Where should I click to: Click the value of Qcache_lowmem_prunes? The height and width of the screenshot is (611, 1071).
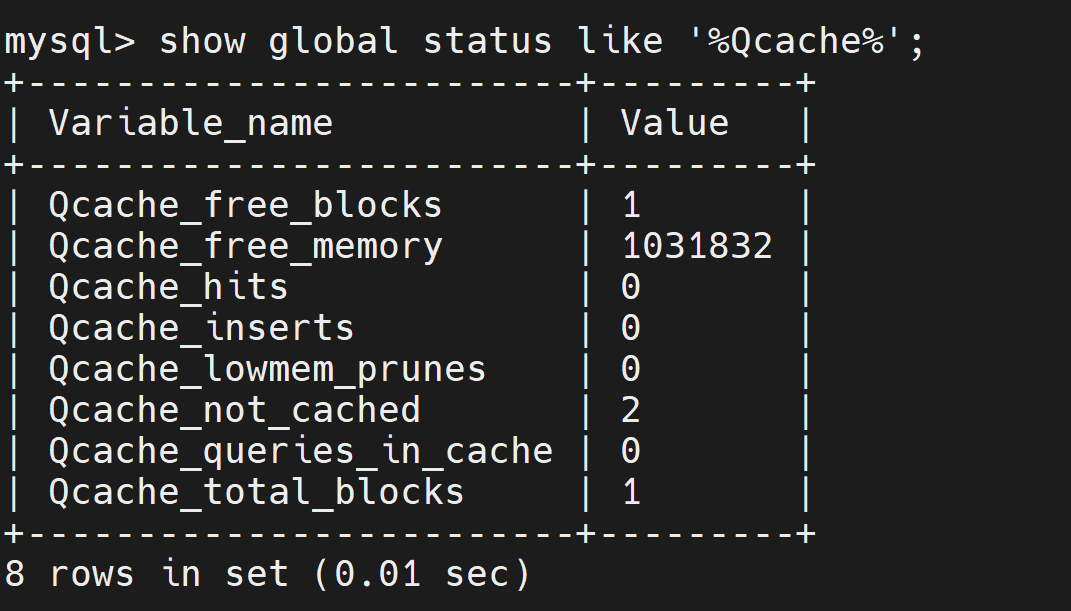tap(631, 370)
